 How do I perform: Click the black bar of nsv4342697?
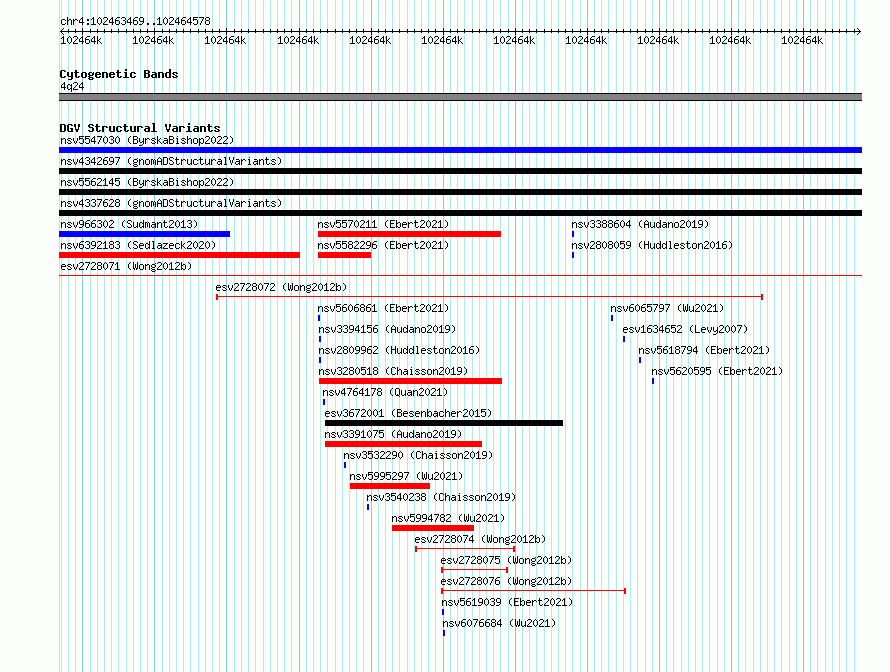[460, 171]
